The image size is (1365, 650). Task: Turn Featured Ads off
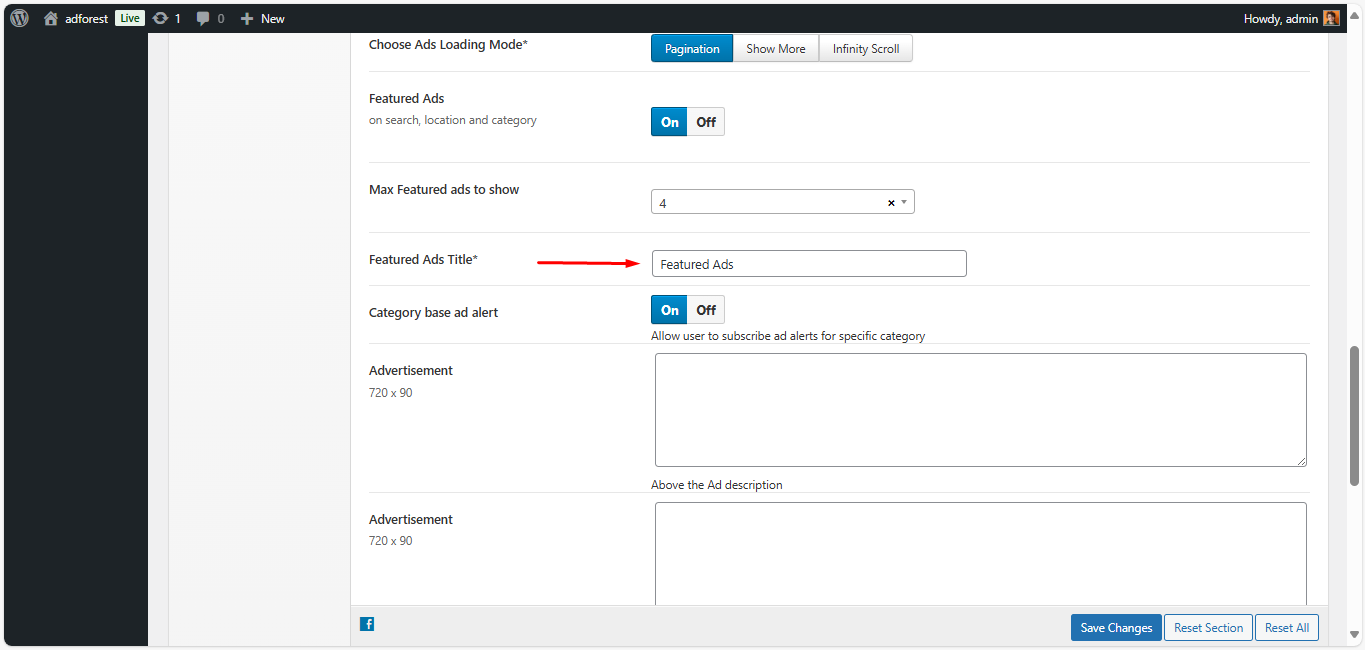706,122
